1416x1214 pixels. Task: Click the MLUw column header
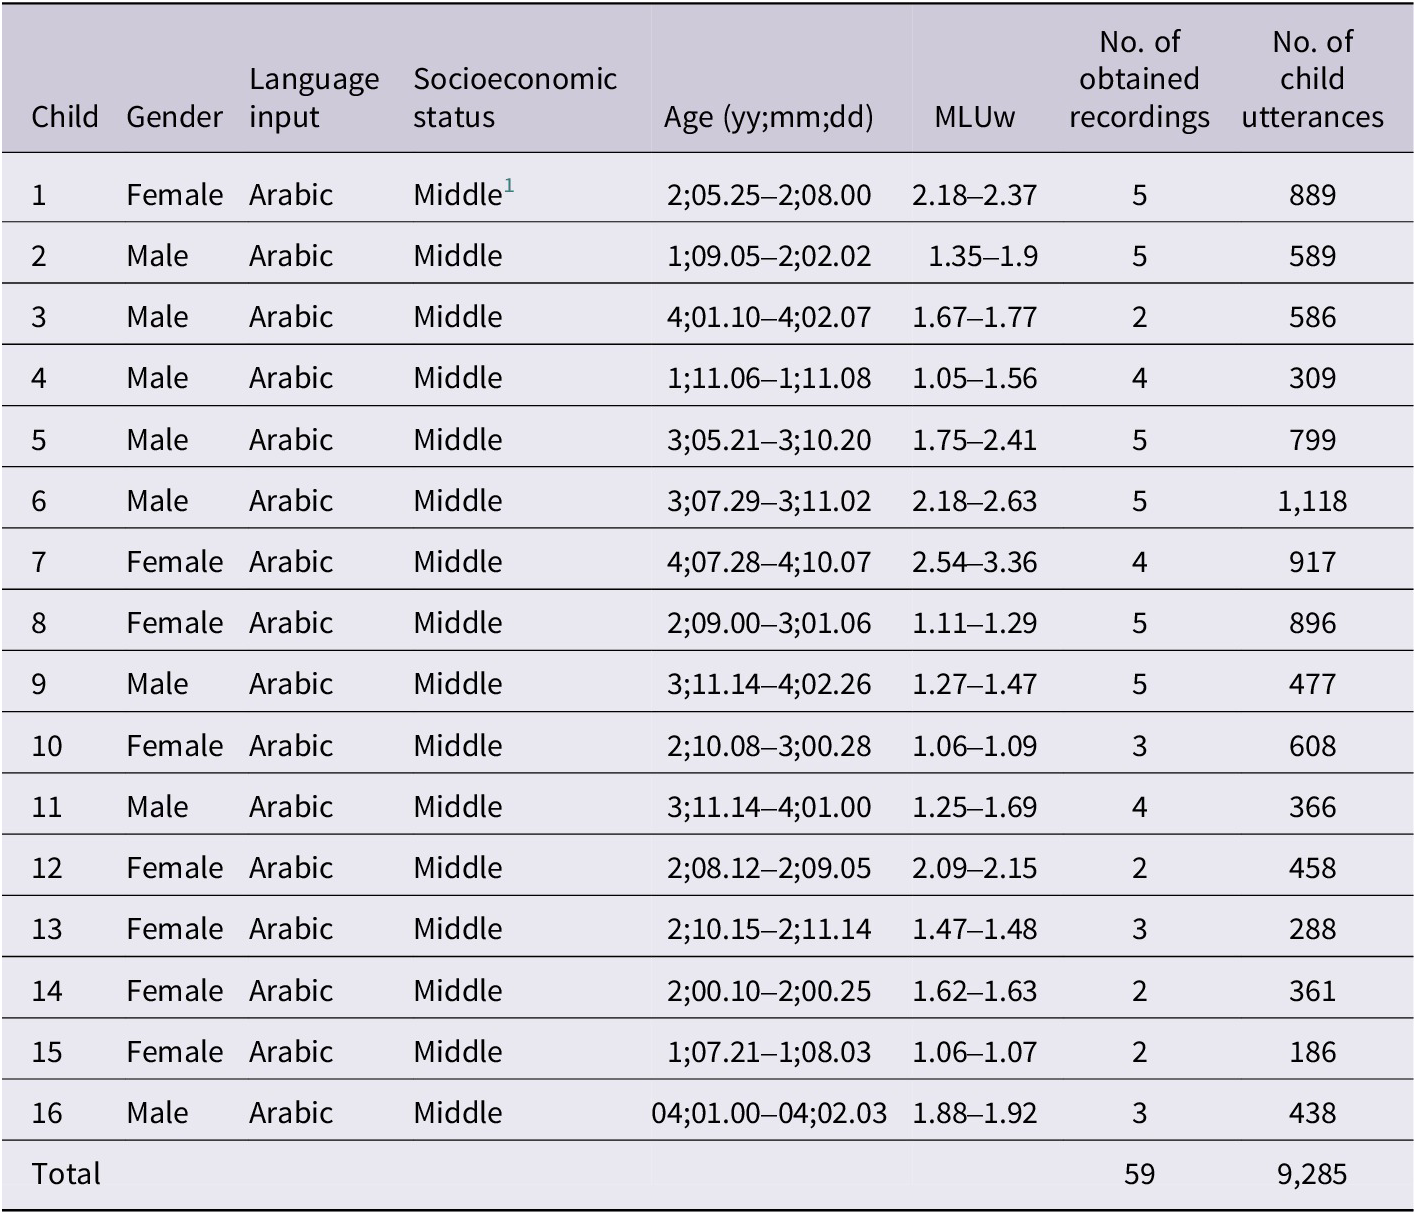(x=974, y=117)
